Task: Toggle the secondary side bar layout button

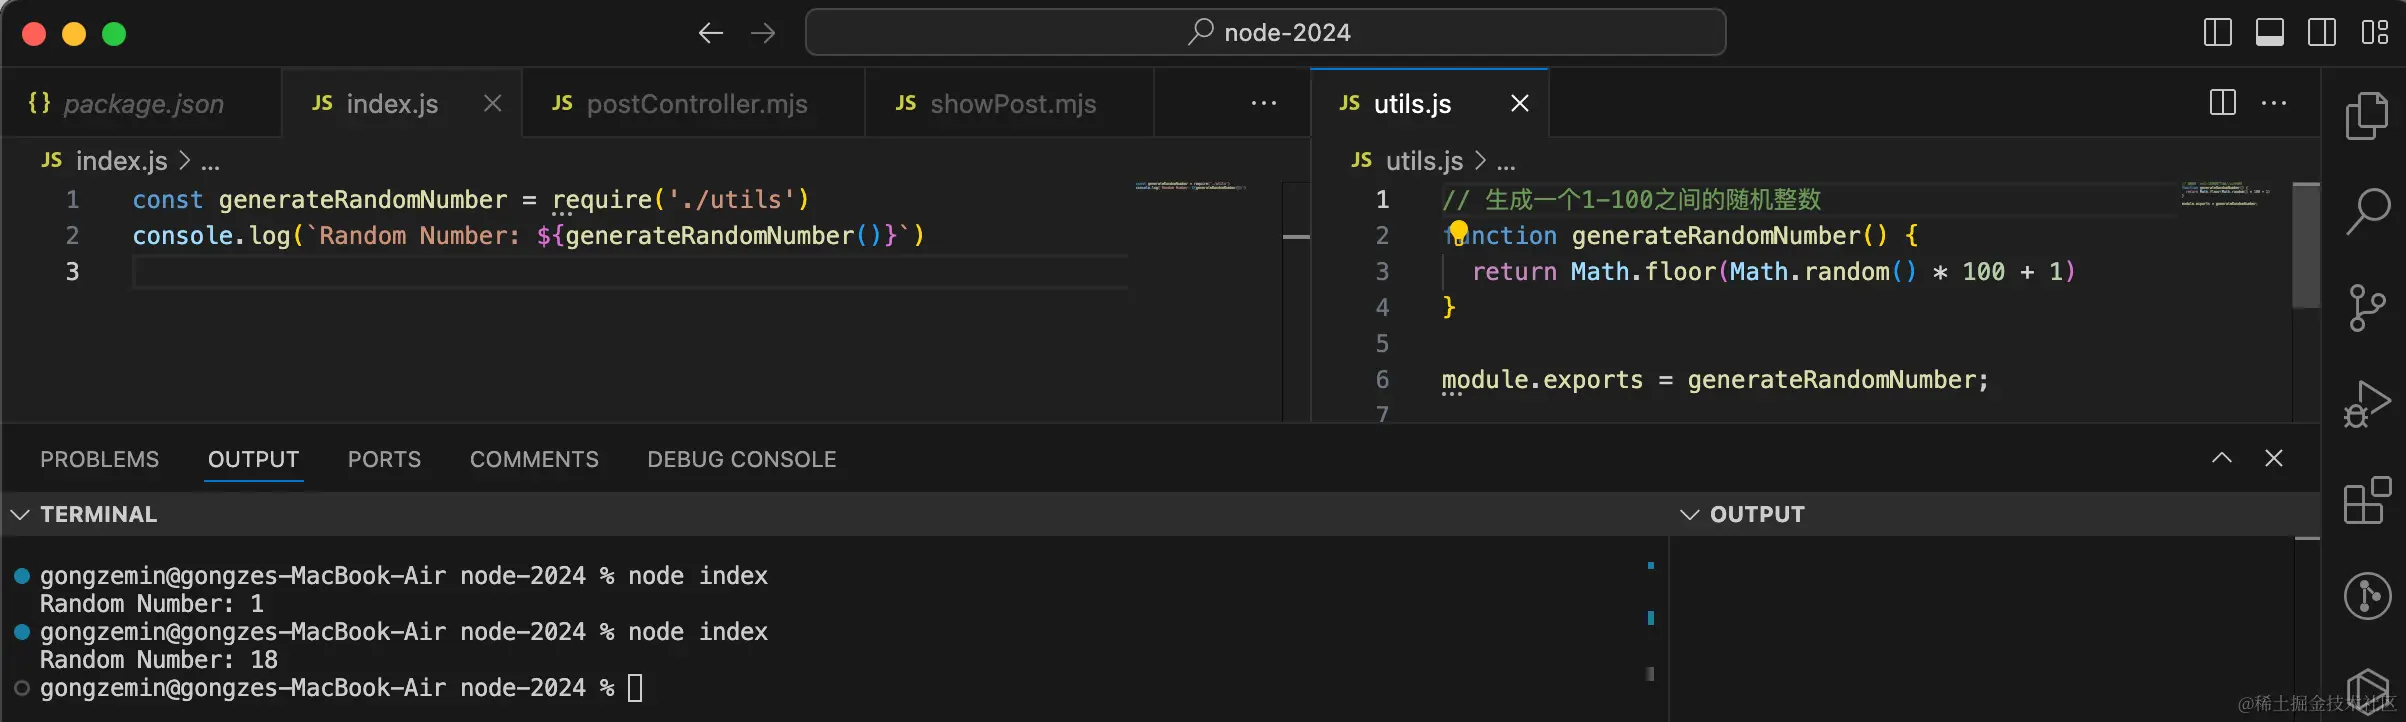Action: [x=2321, y=33]
